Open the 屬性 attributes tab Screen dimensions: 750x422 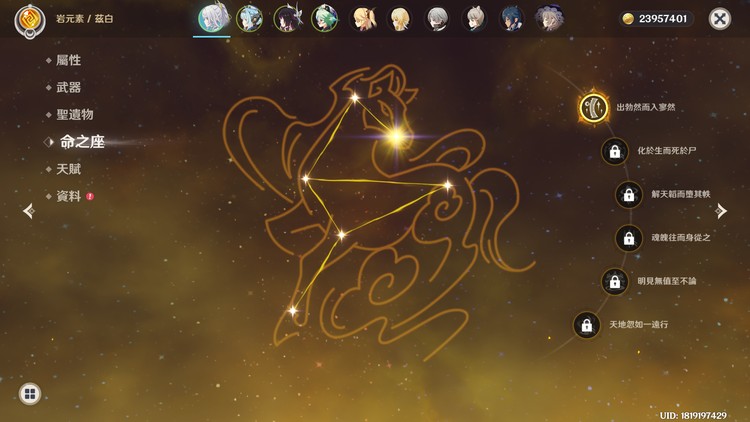pos(68,61)
